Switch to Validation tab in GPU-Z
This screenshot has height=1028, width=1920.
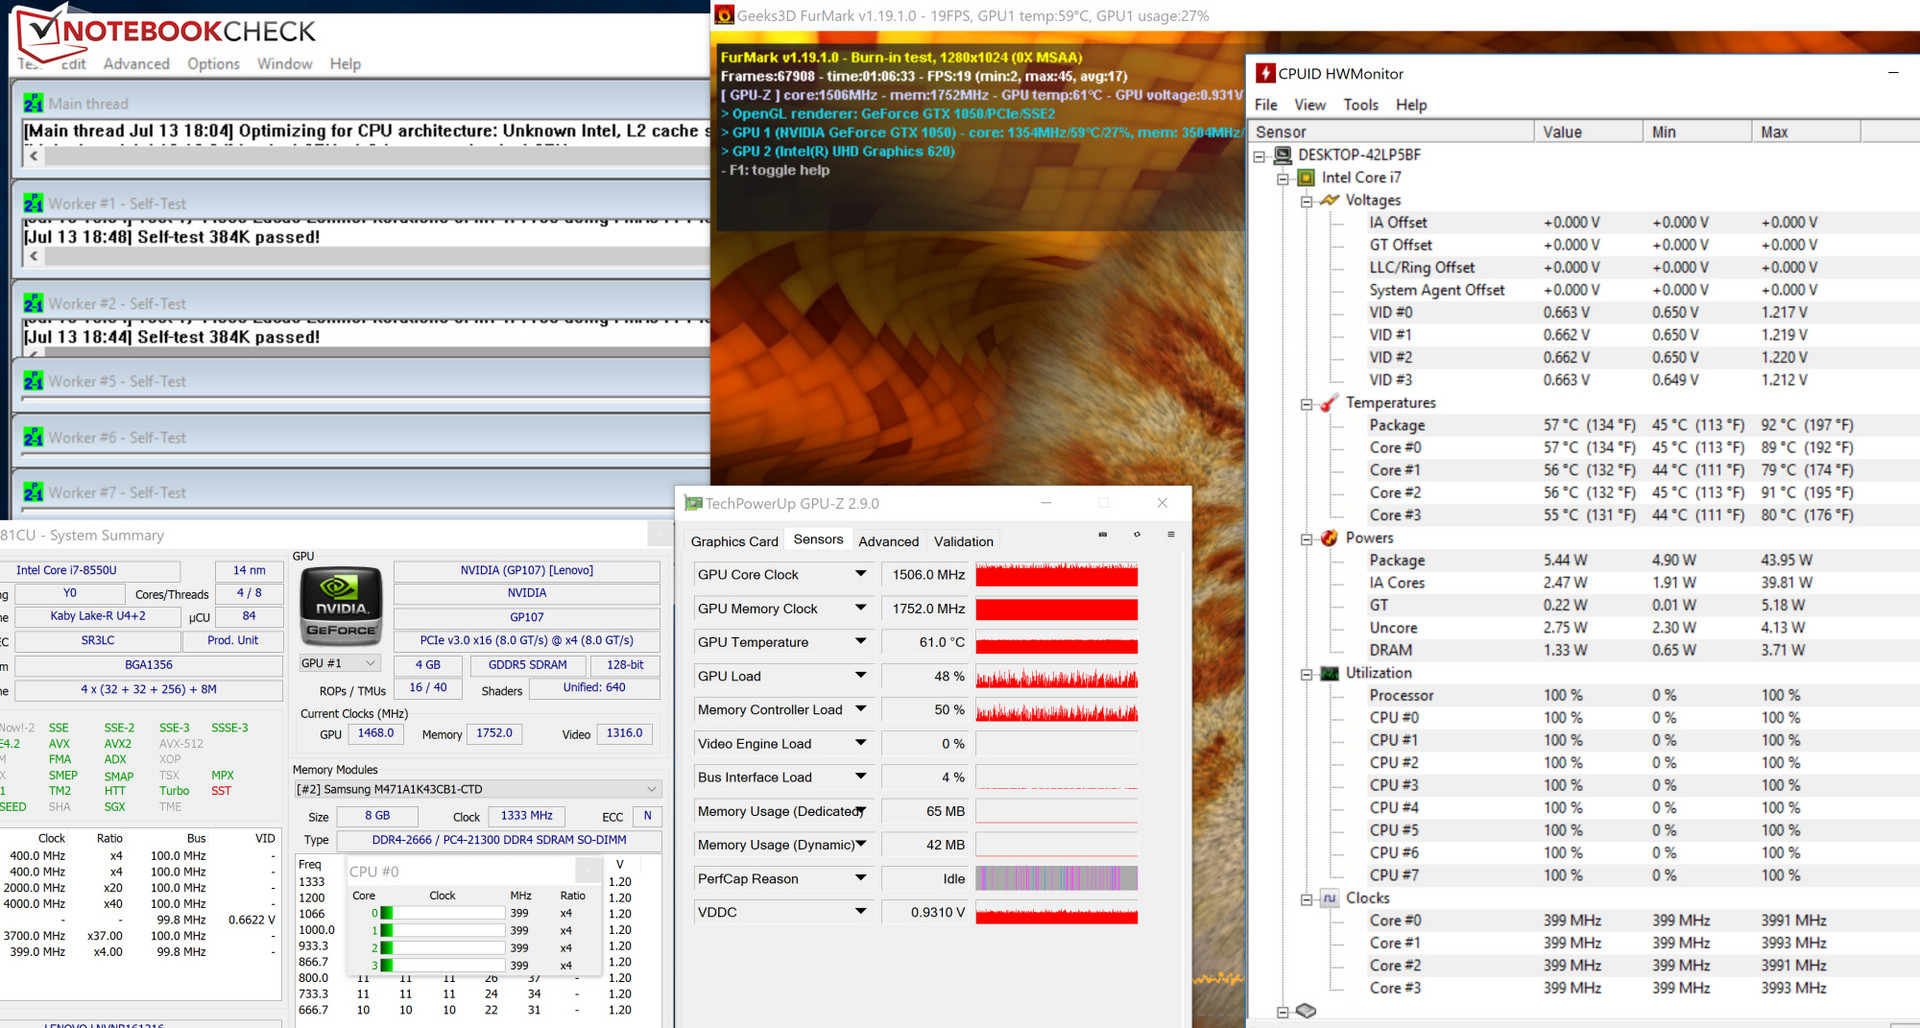pyautogui.click(x=963, y=541)
